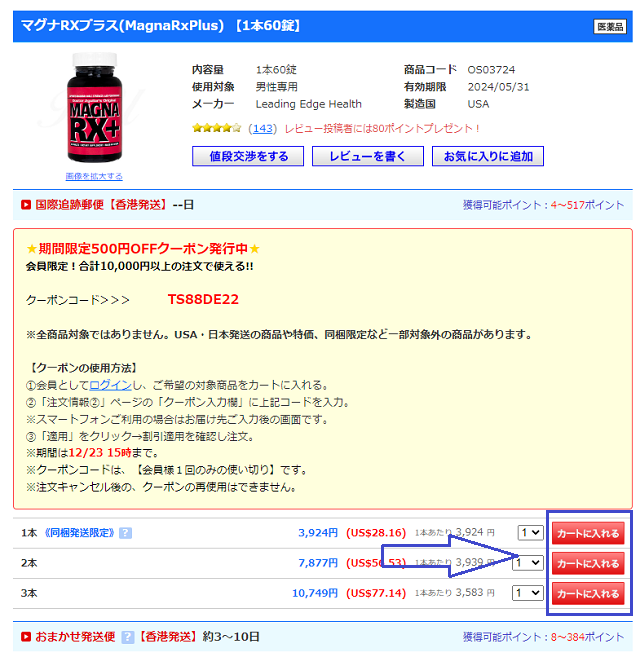The image size is (640, 657).
Task: Click the 医薬品 badge in header
Action: click(x=610, y=27)
